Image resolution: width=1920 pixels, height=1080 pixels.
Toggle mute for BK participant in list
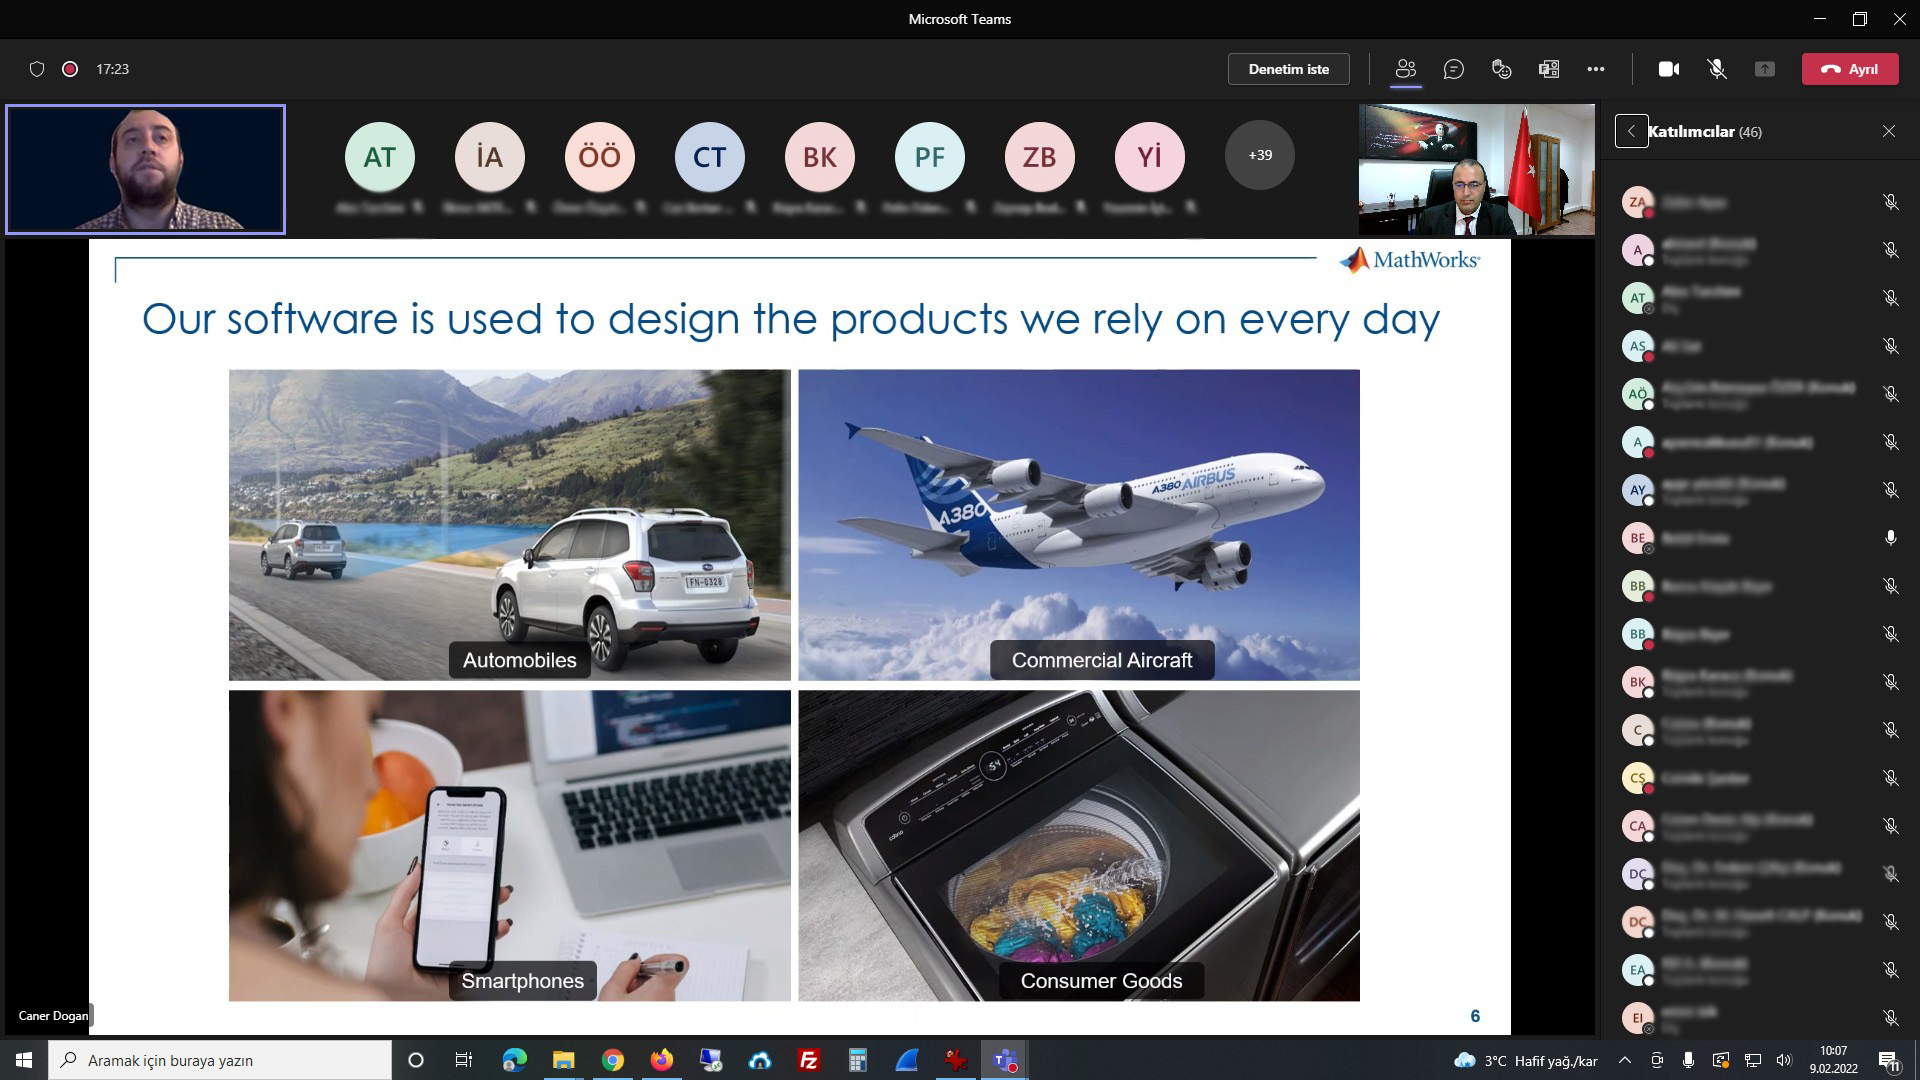point(1890,682)
